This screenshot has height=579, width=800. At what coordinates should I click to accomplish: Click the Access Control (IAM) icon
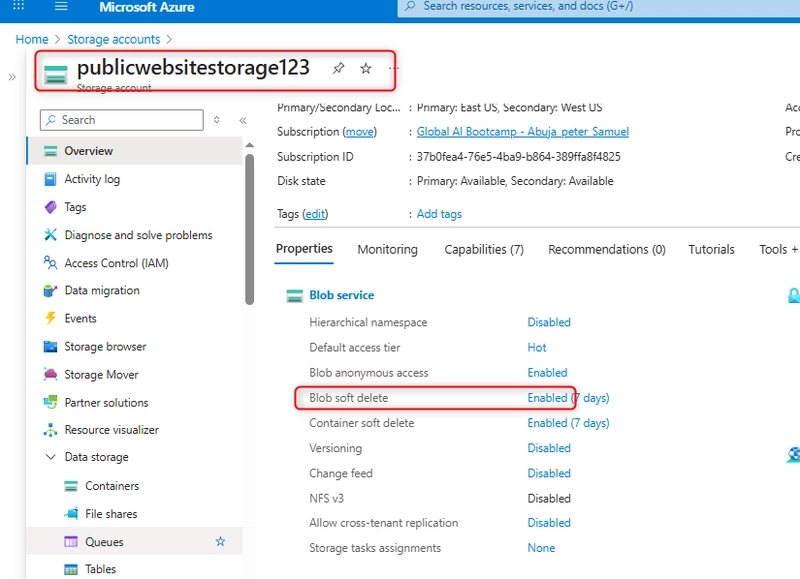51,263
